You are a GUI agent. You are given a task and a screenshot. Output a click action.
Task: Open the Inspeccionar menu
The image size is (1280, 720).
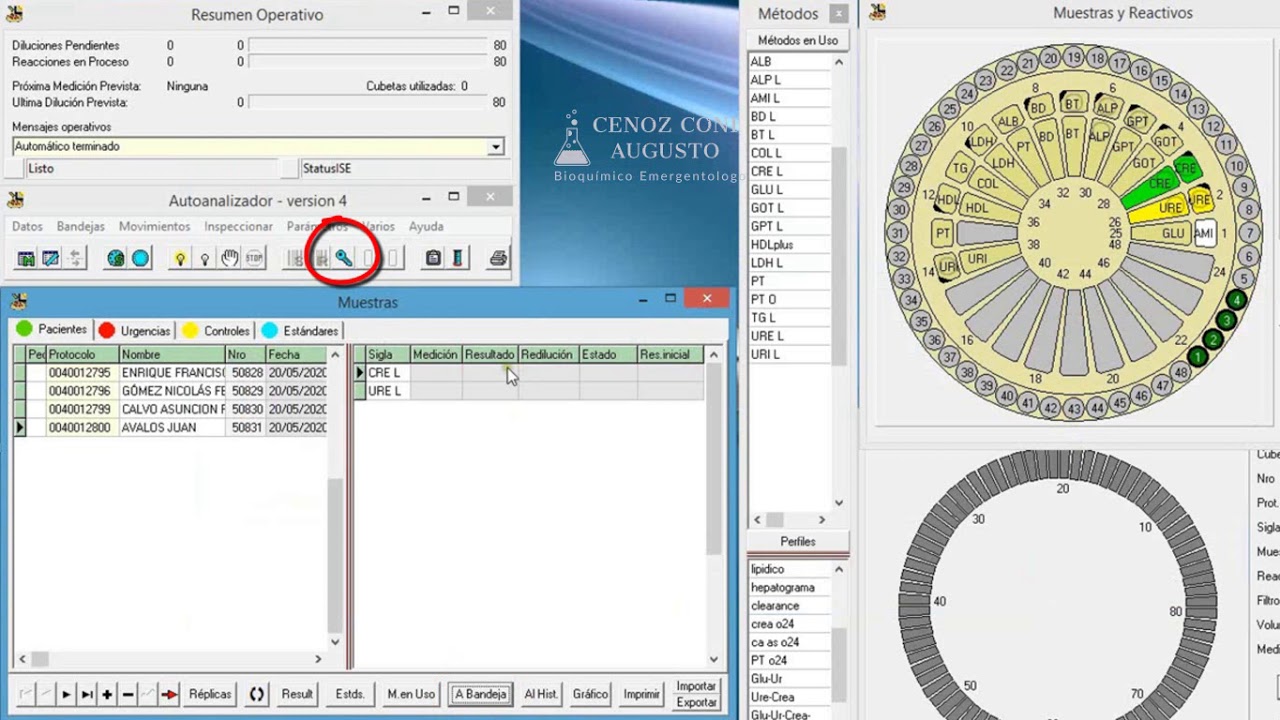pyautogui.click(x=238, y=227)
